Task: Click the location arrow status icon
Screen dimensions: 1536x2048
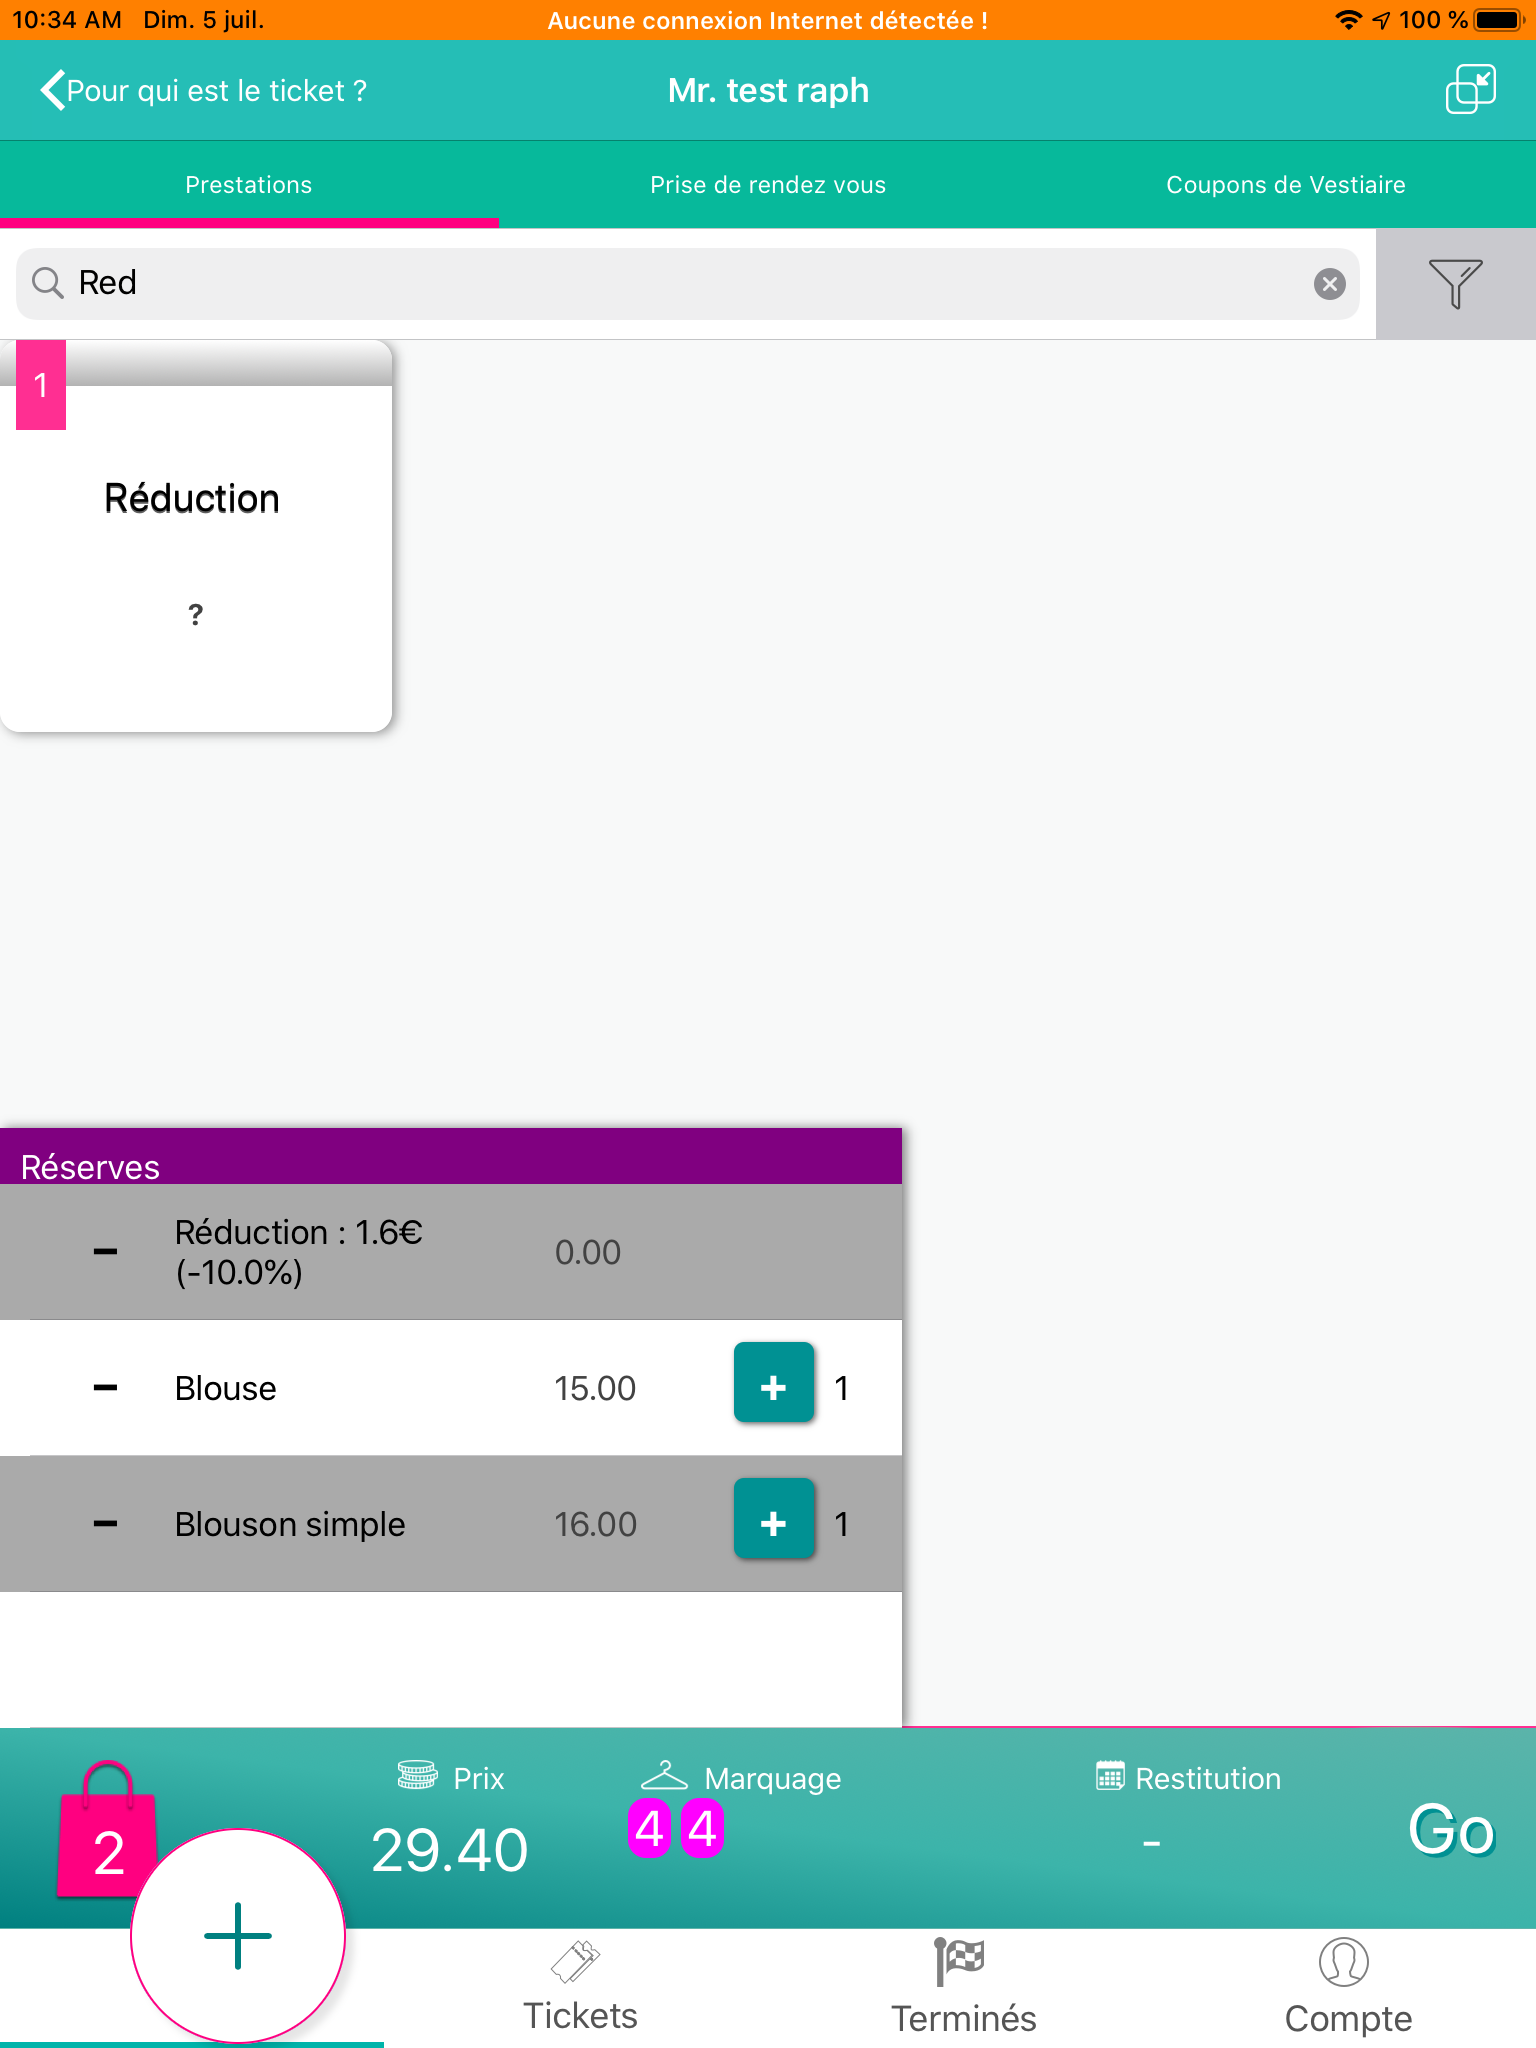Action: click(x=1381, y=20)
